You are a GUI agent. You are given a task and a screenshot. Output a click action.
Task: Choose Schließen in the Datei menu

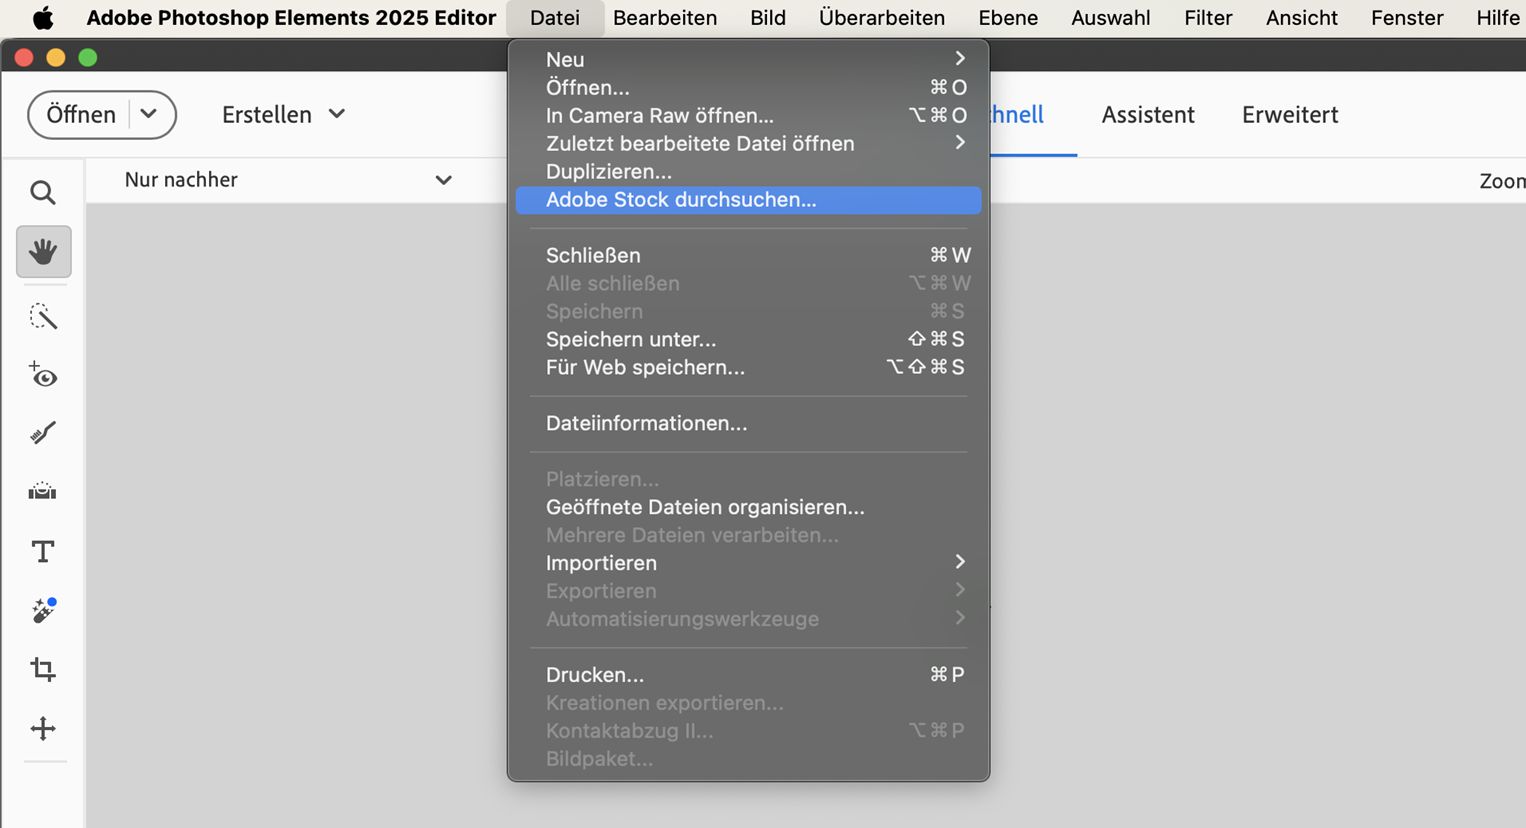click(x=748, y=255)
